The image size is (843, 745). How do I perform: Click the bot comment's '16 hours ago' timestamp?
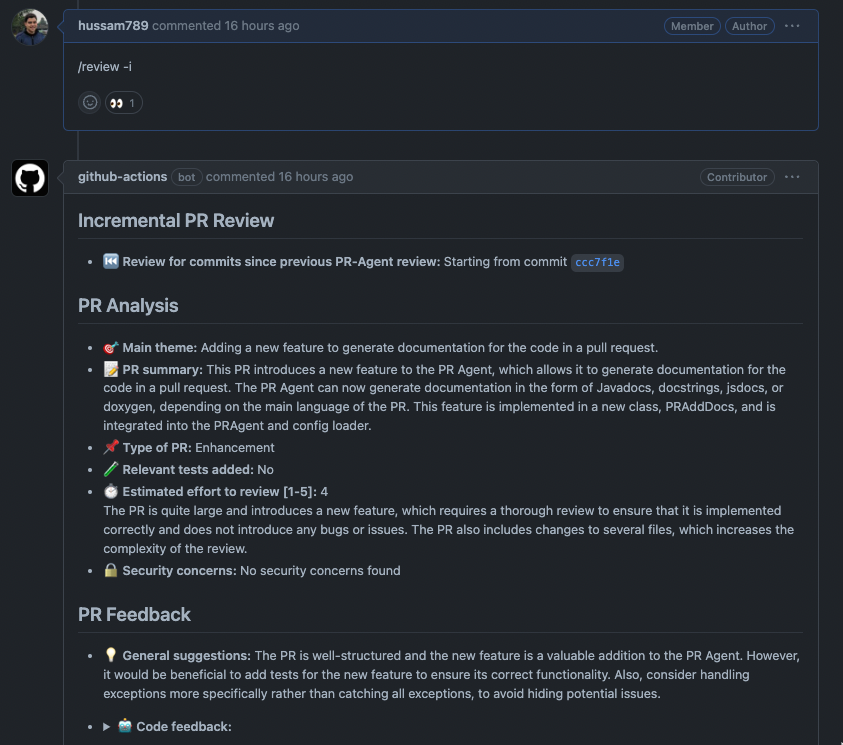[x=315, y=177]
